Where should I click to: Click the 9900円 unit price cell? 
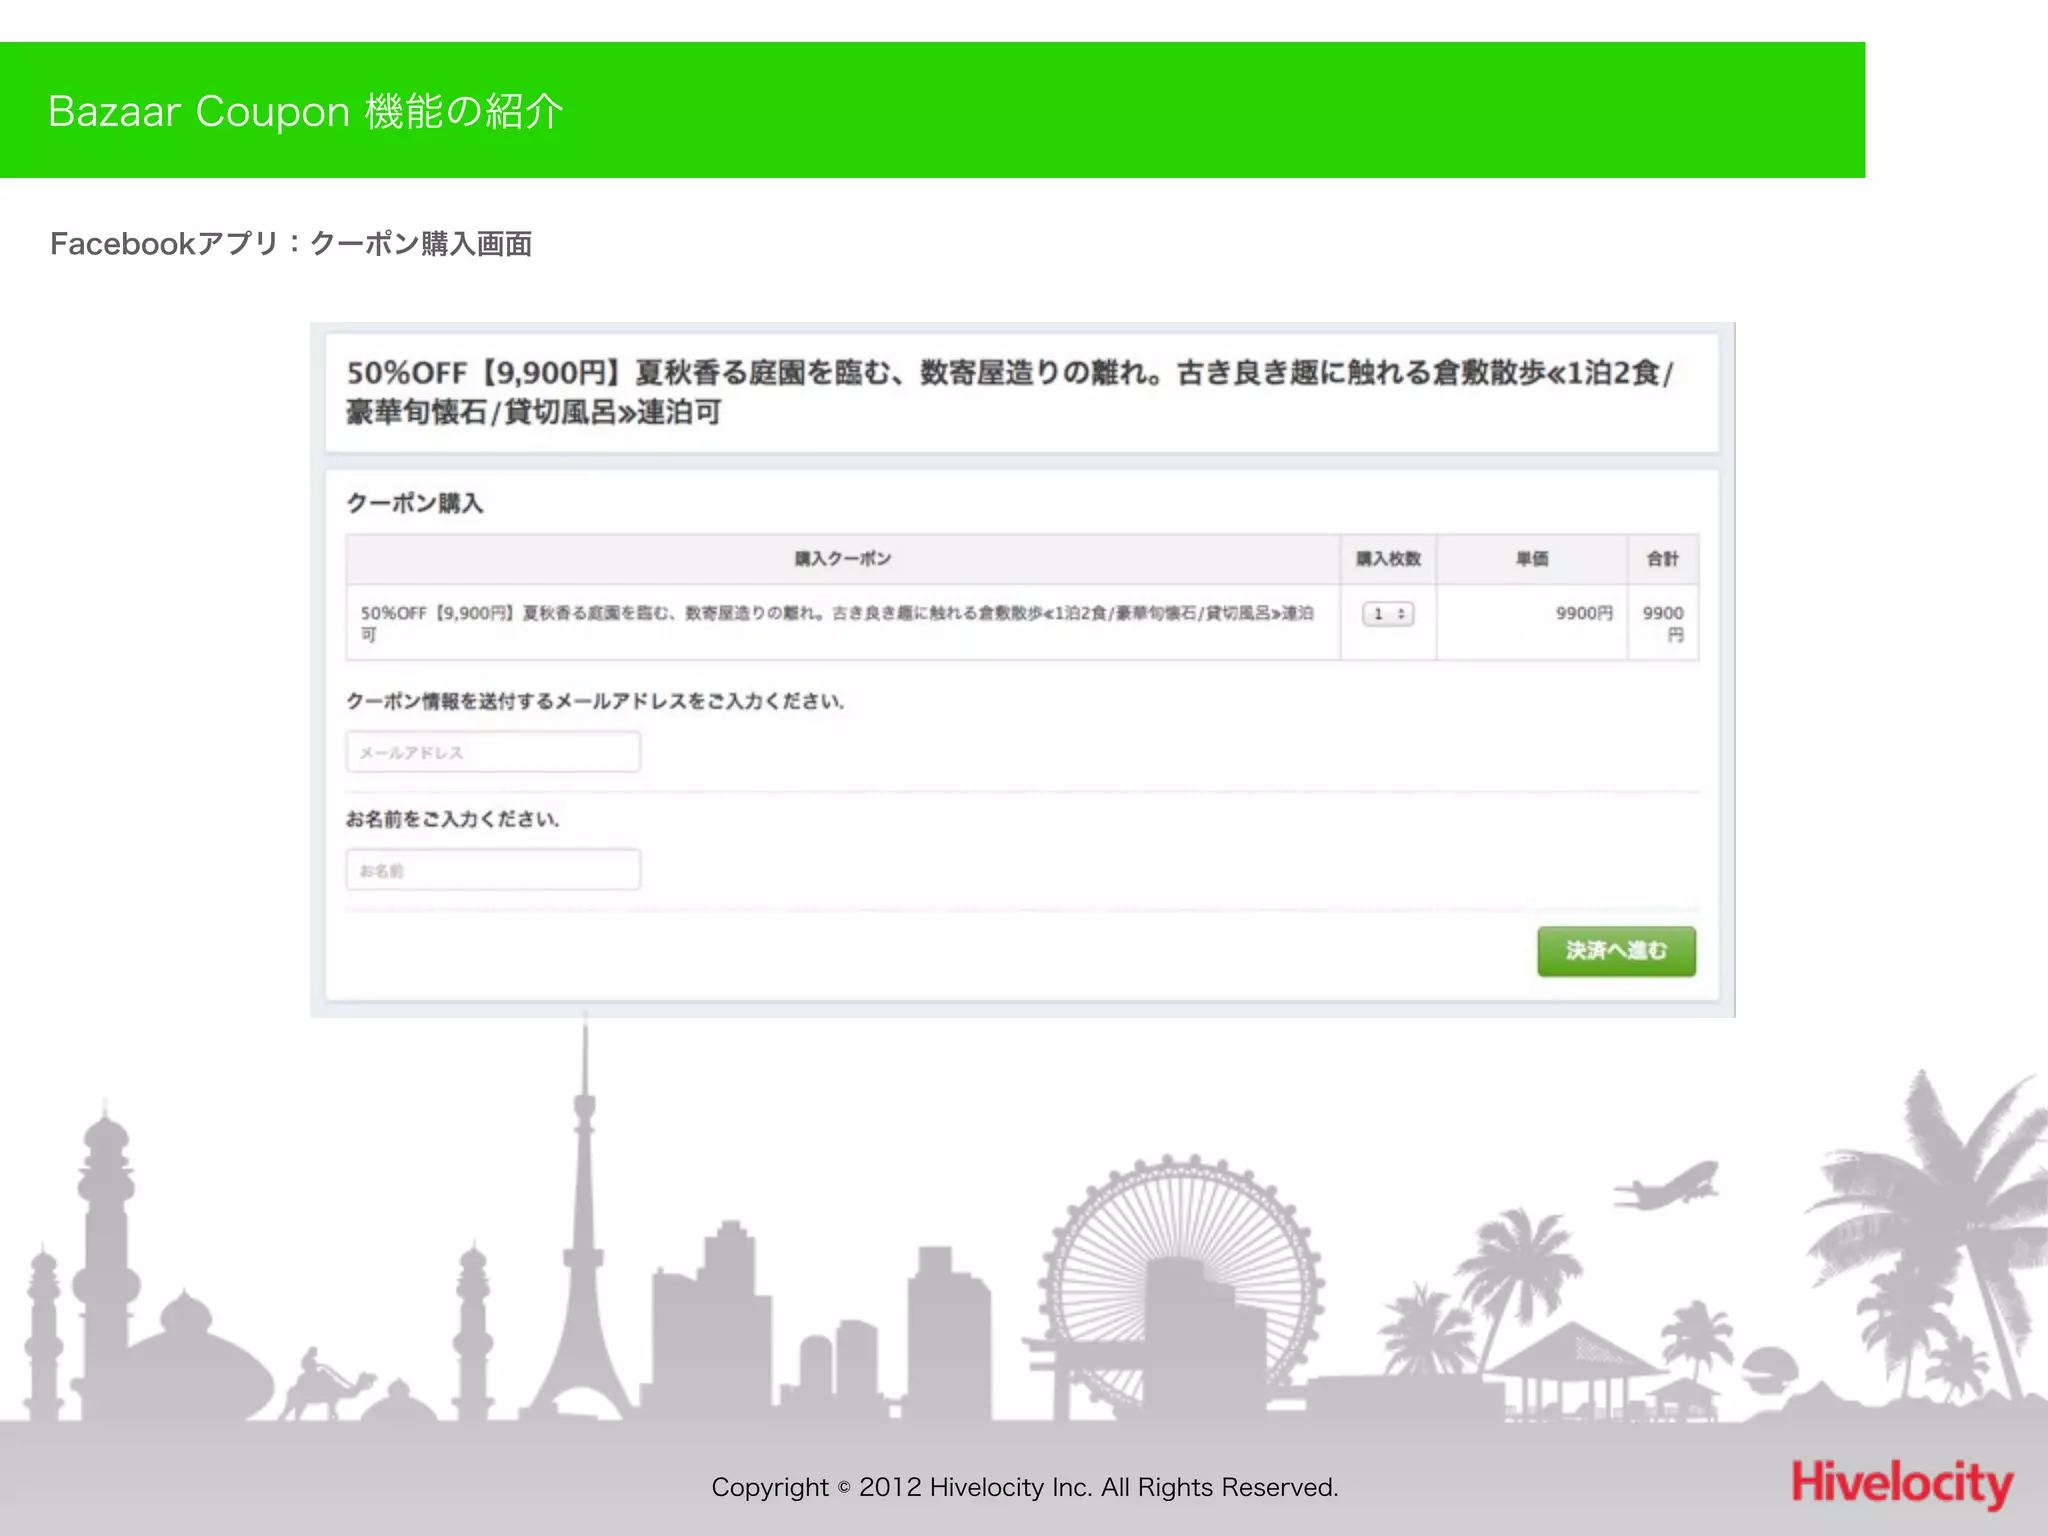pos(1532,622)
